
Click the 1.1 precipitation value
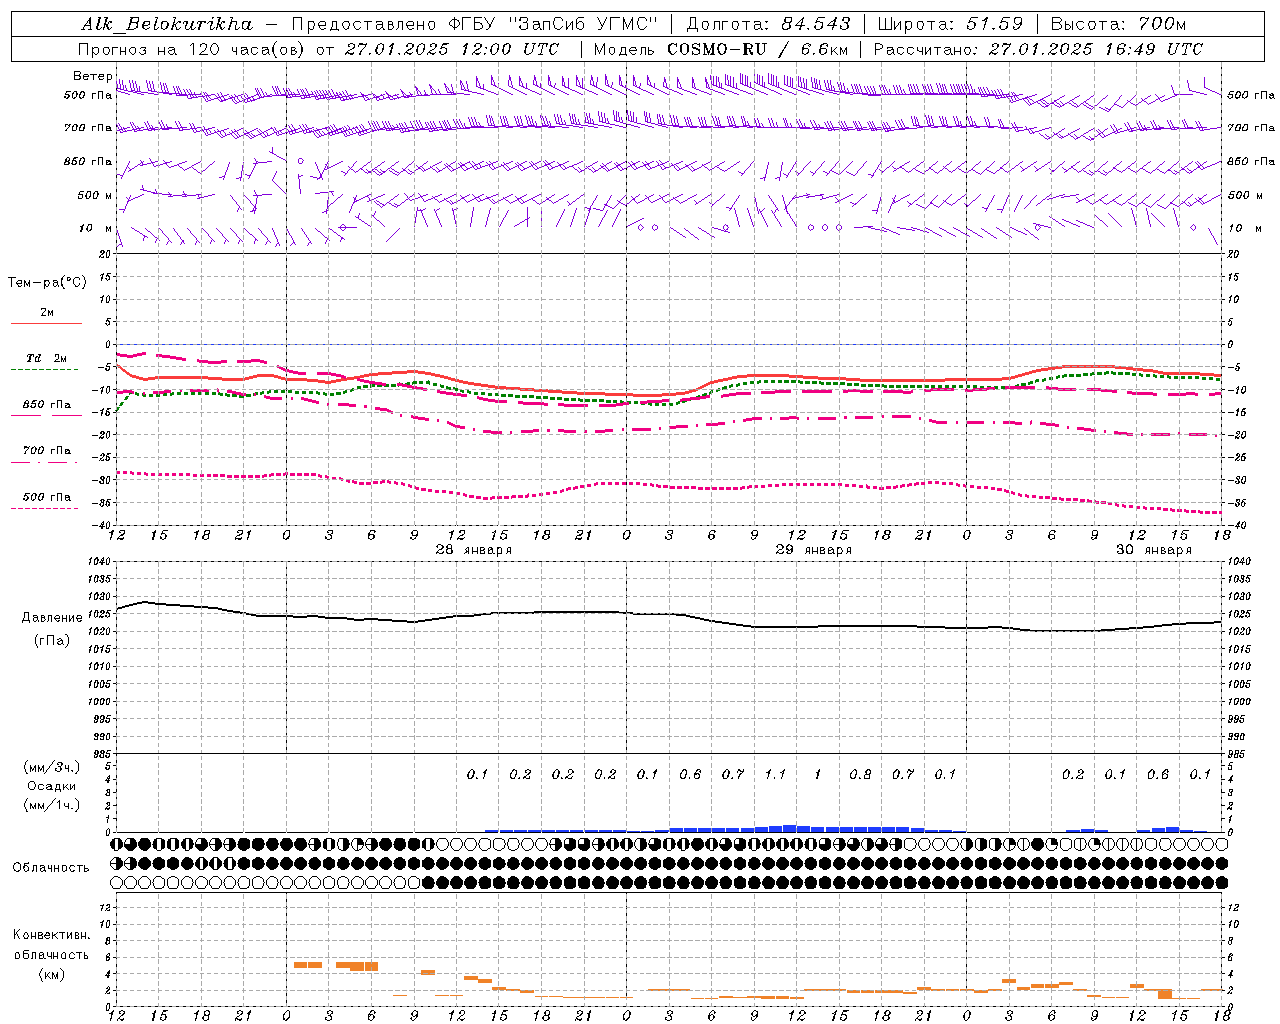(x=775, y=774)
